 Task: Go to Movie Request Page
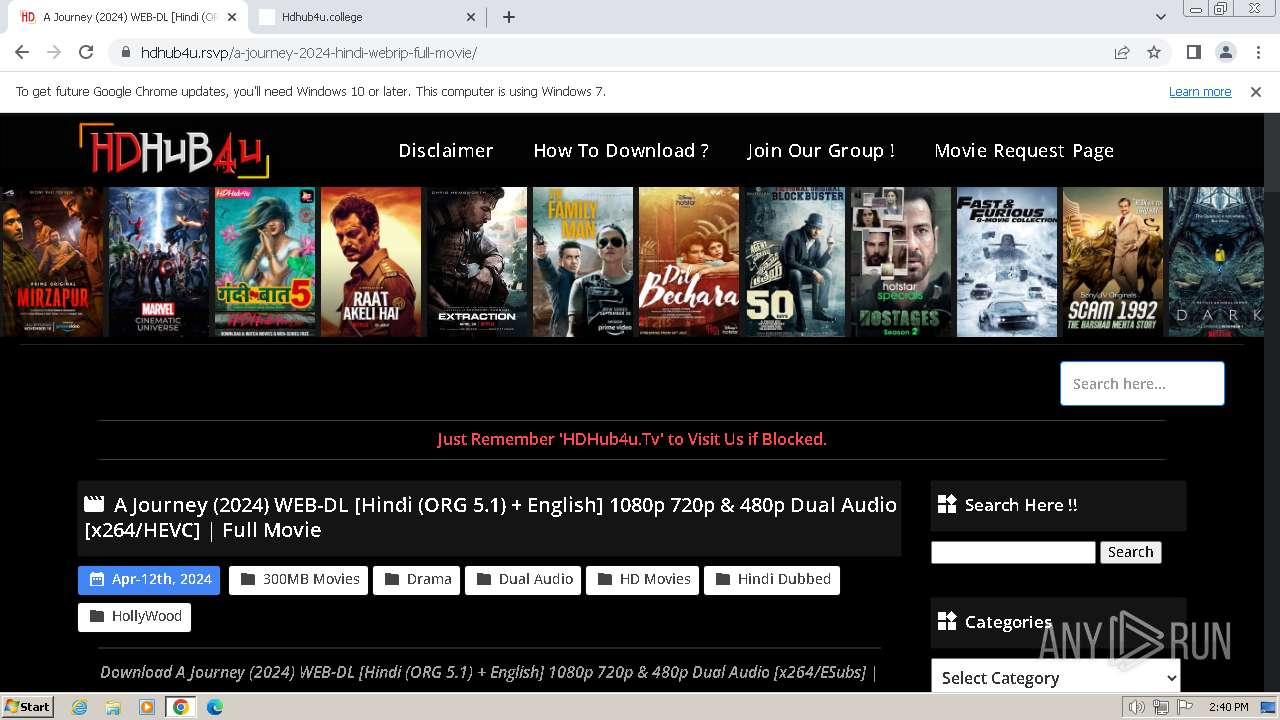tap(1024, 150)
